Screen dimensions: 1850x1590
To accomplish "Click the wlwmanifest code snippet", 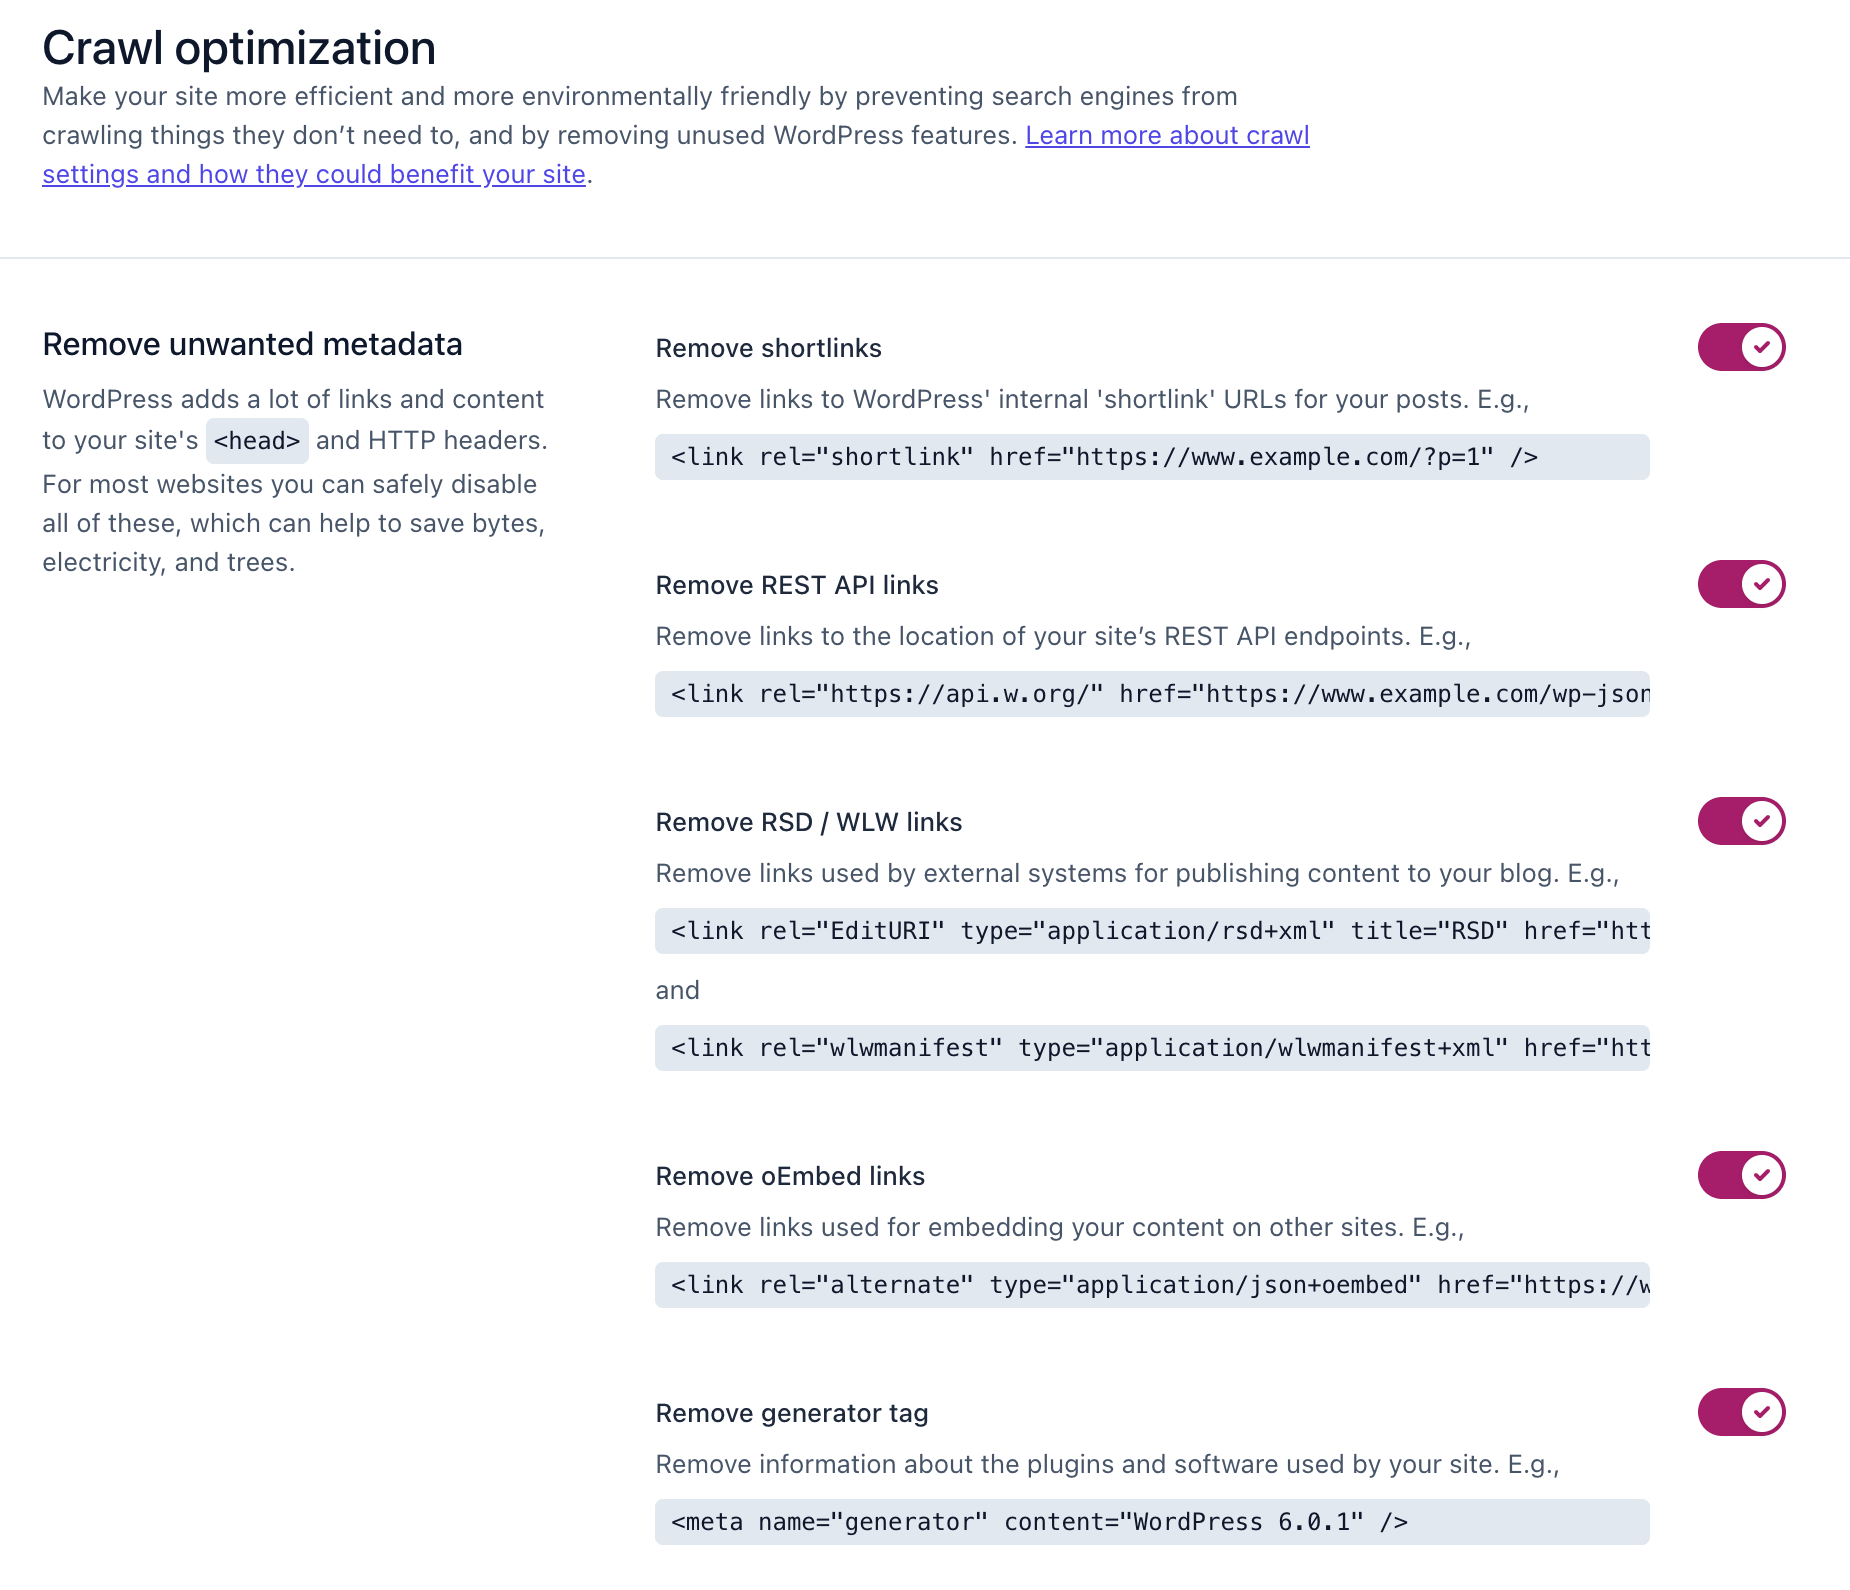I will [x=1152, y=1047].
